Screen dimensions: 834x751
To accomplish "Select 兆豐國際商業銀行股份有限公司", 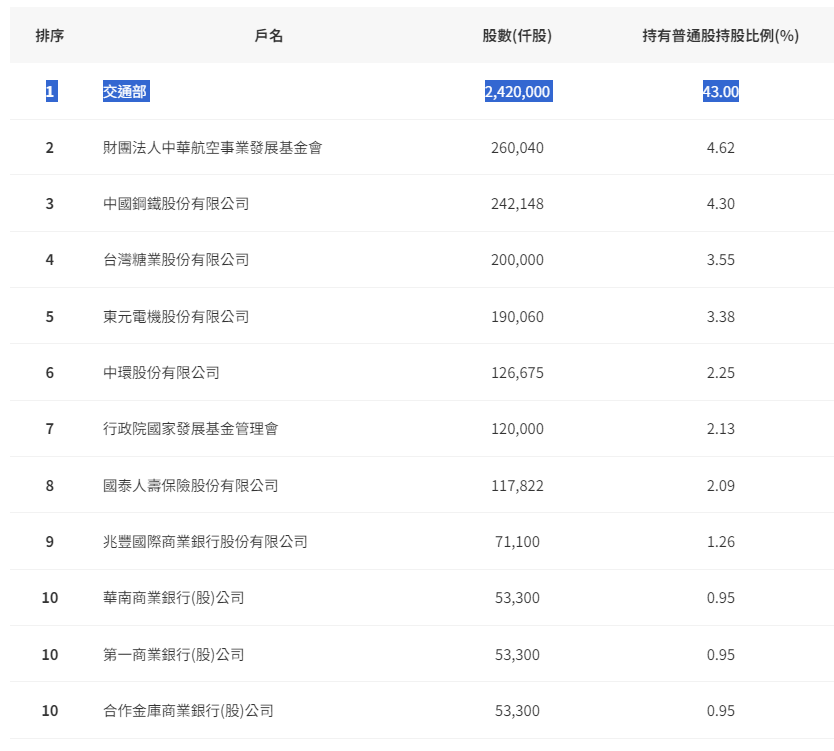I will (x=205, y=541).
